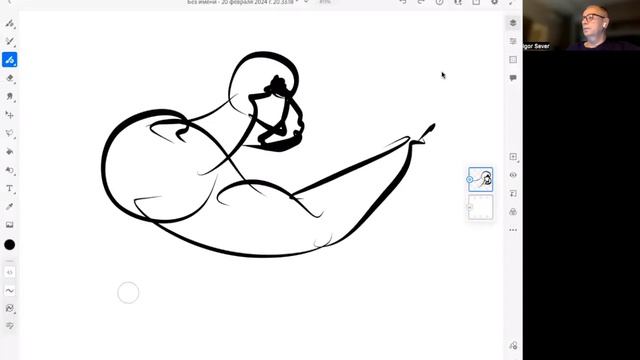Select the Eyedropper tool

click(x=9, y=207)
